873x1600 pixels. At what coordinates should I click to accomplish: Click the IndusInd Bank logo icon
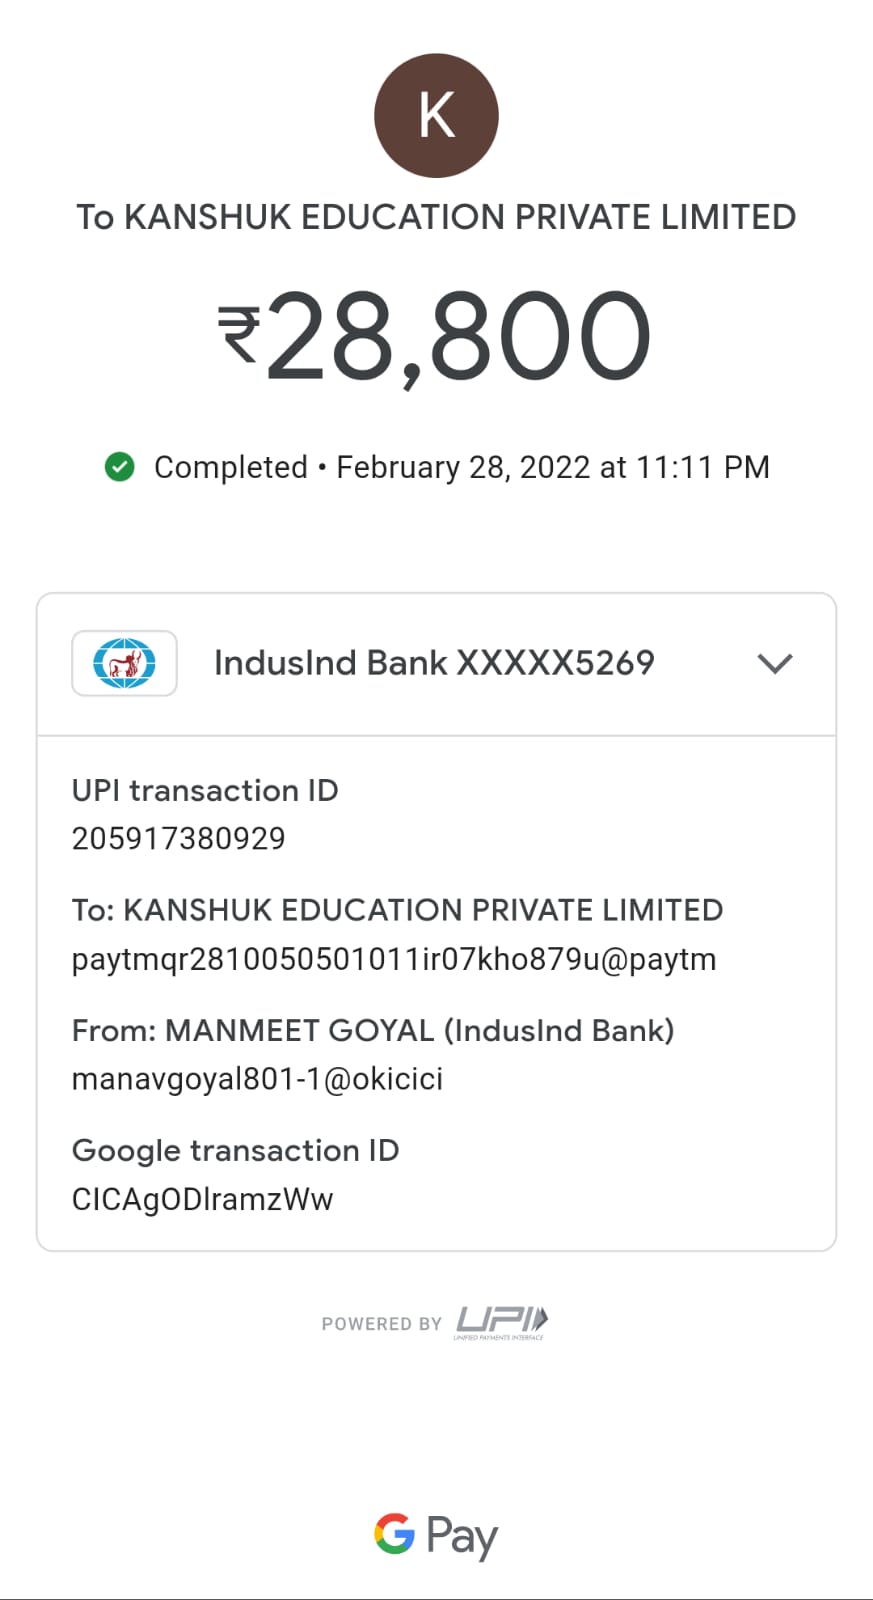tap(124, 663)
